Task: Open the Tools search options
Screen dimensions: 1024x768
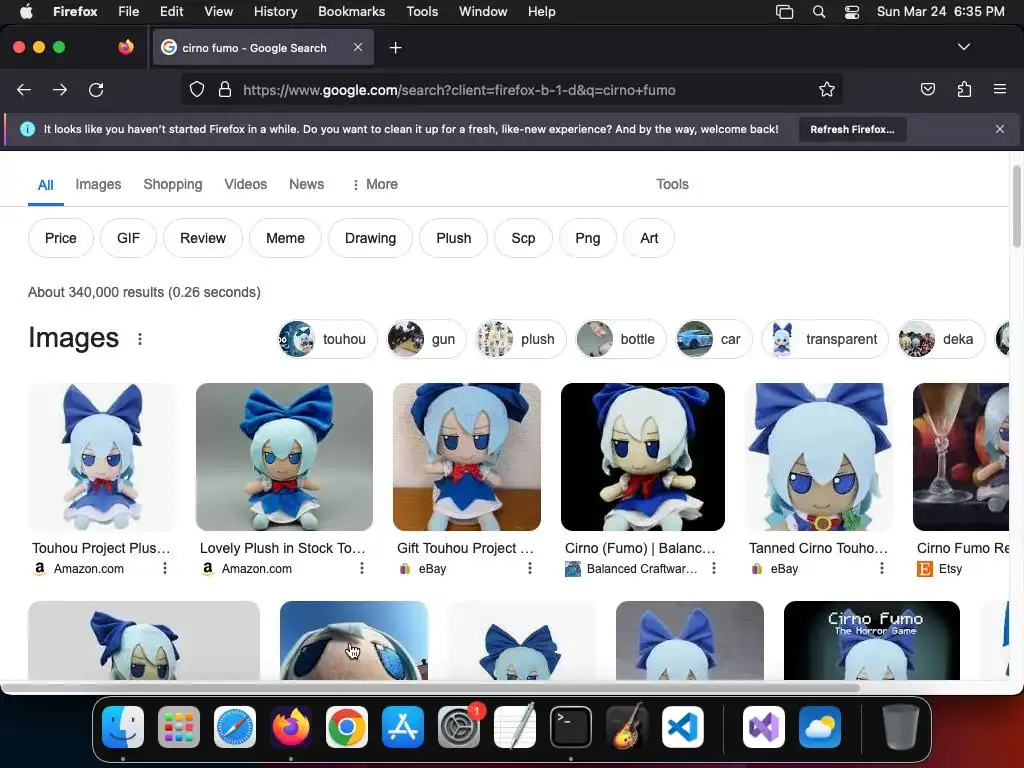Action: click(672, 184)
